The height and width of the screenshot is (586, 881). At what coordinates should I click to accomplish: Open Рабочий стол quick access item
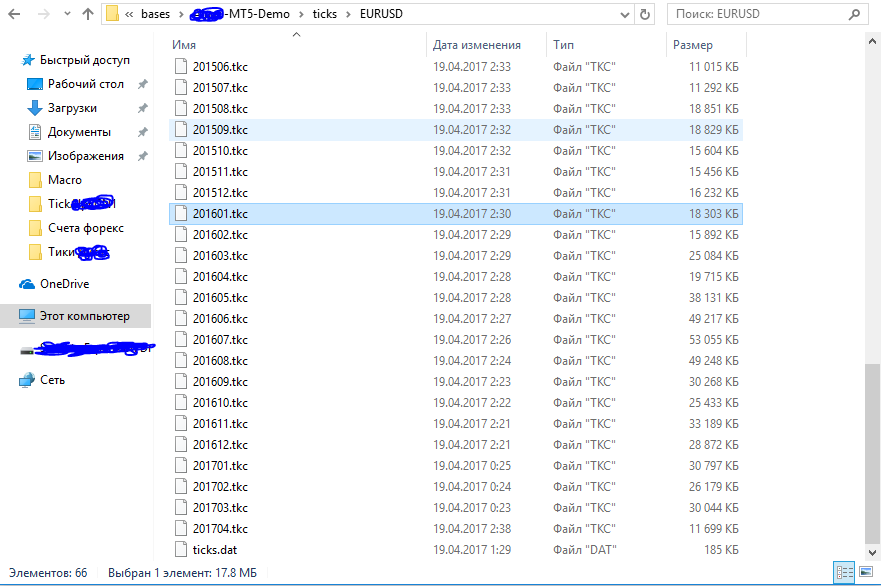coord(76,84)
